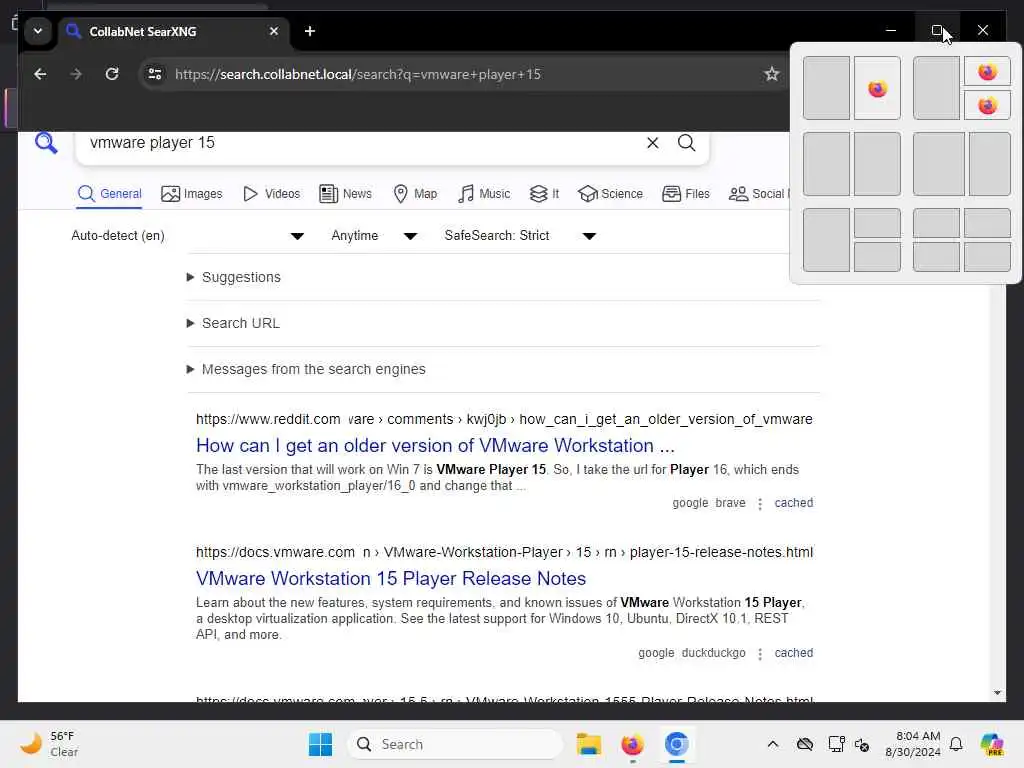Screen dimensions: 1024x768
Task: Open Firefox from the taskbar
Action: click(x=632, y=744)
